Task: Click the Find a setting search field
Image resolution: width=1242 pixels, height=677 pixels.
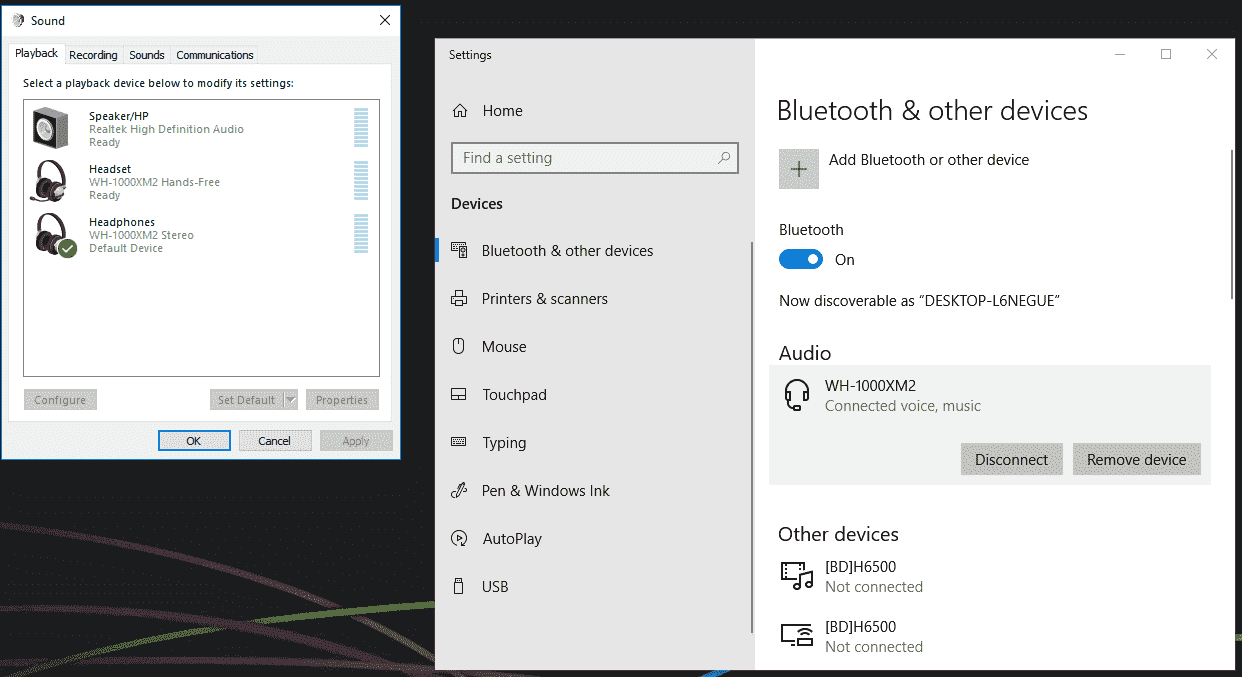Action: pyautogui.click(x=595, y=158)
